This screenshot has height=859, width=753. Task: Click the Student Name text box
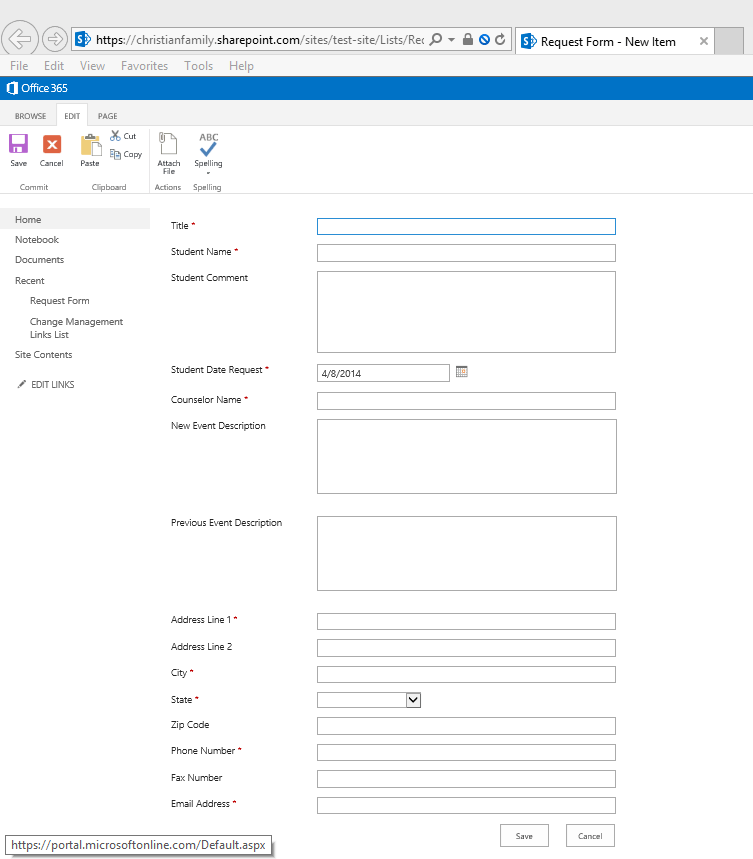tap(466, 253)
